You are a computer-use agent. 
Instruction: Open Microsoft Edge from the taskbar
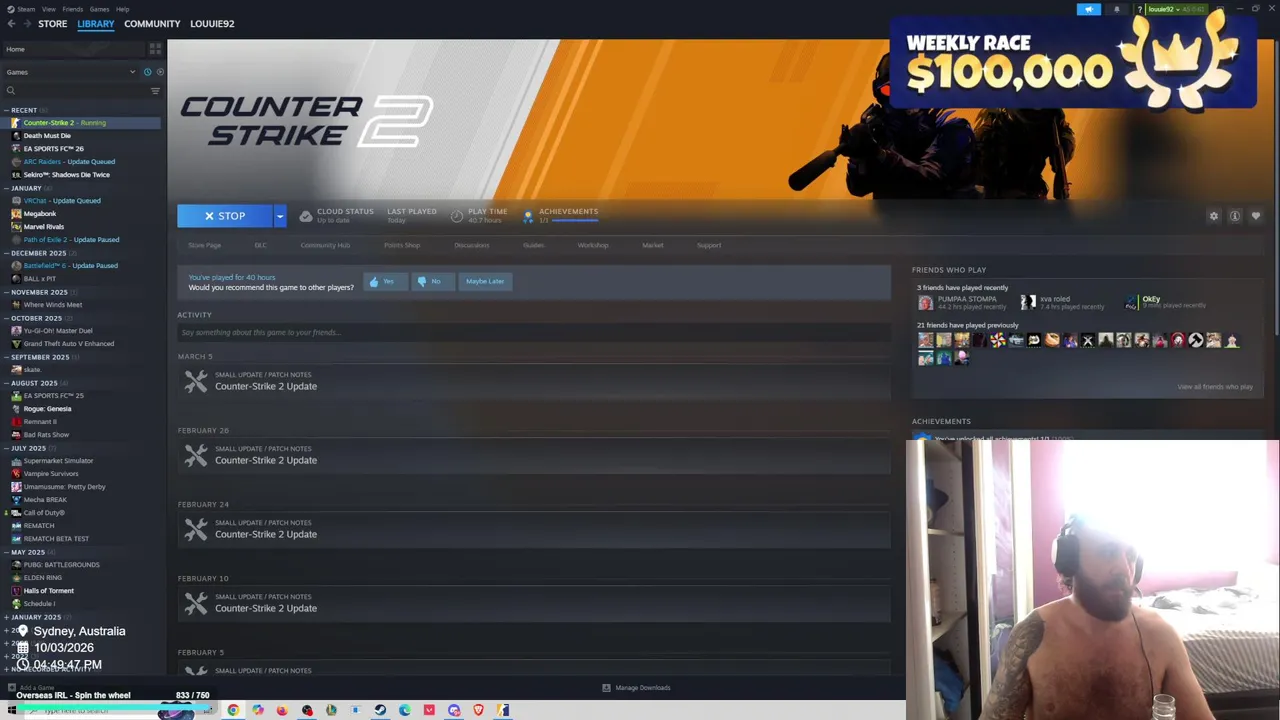(405, 710)
